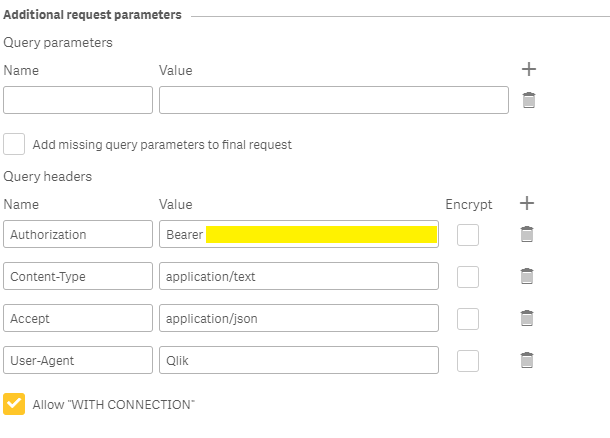
Task: Tick Encrypt for the Authorization header
Action: [x=467, y=235]
